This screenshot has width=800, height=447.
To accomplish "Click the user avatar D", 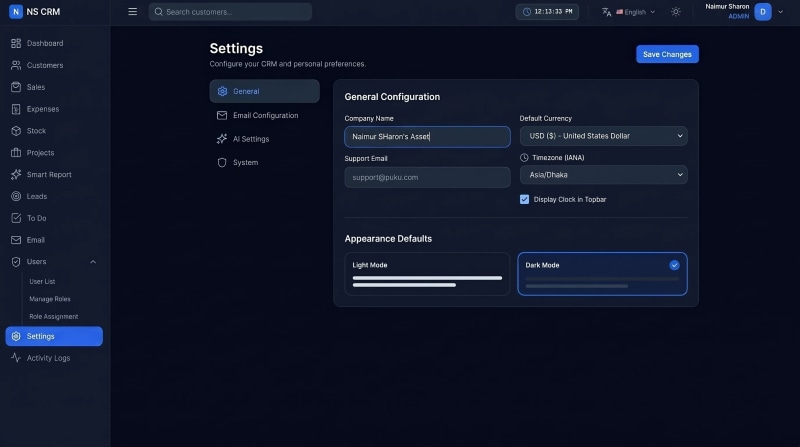I will 763,12.
